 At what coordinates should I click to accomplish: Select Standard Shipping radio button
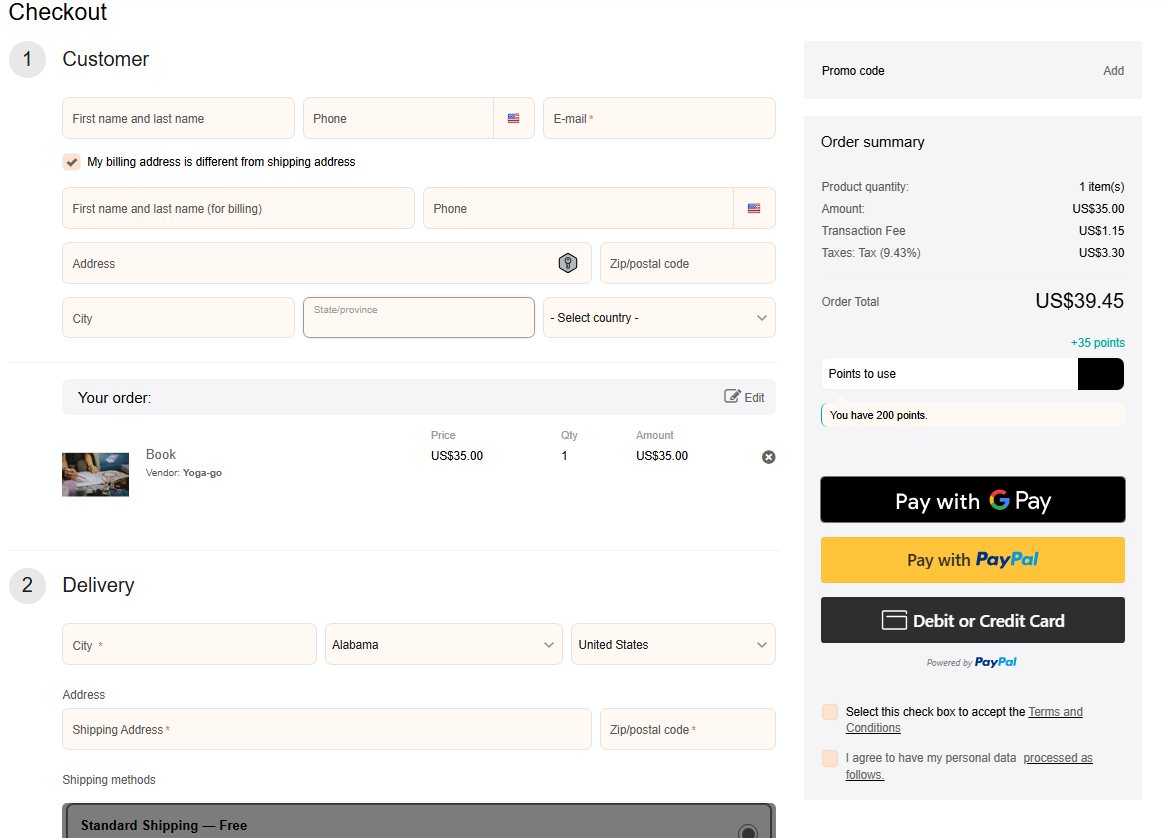[747, 831]
